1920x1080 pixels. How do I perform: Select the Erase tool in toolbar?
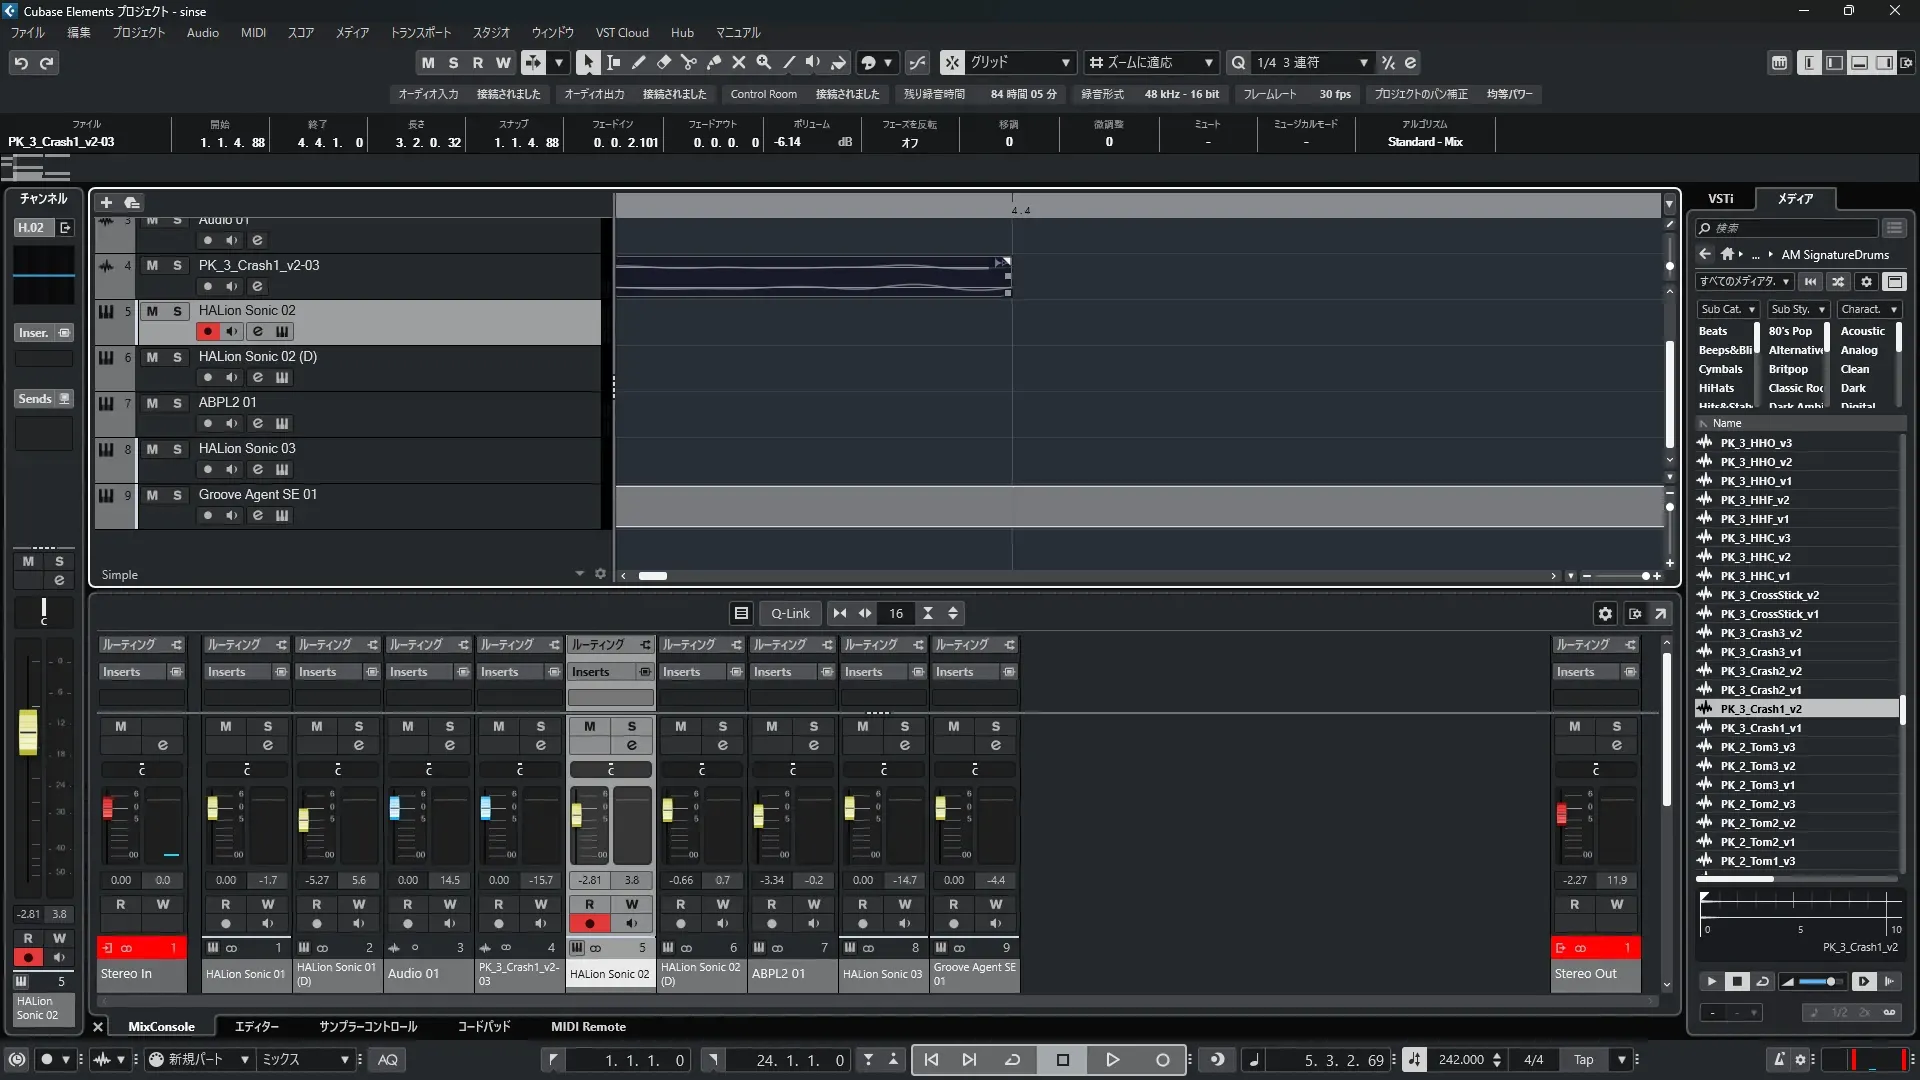point(664,62)
